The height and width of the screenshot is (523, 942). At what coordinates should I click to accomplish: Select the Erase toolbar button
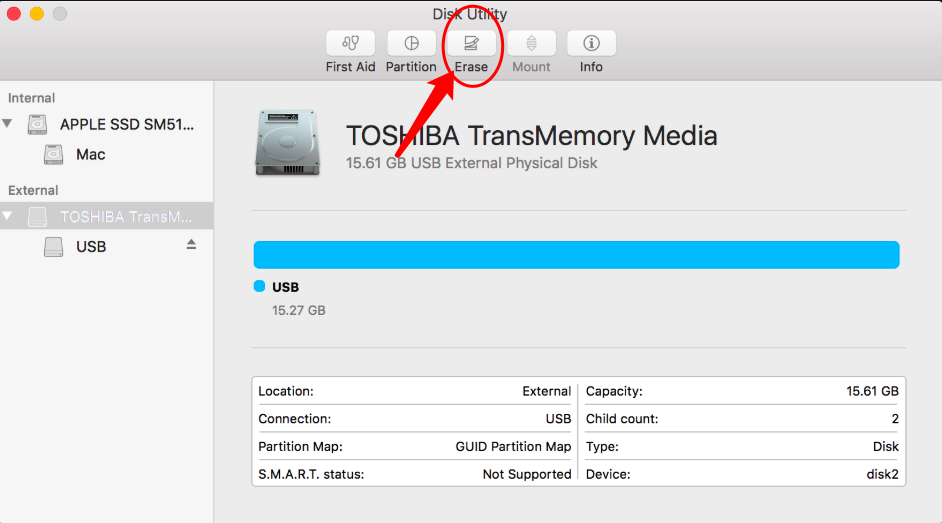471,44
